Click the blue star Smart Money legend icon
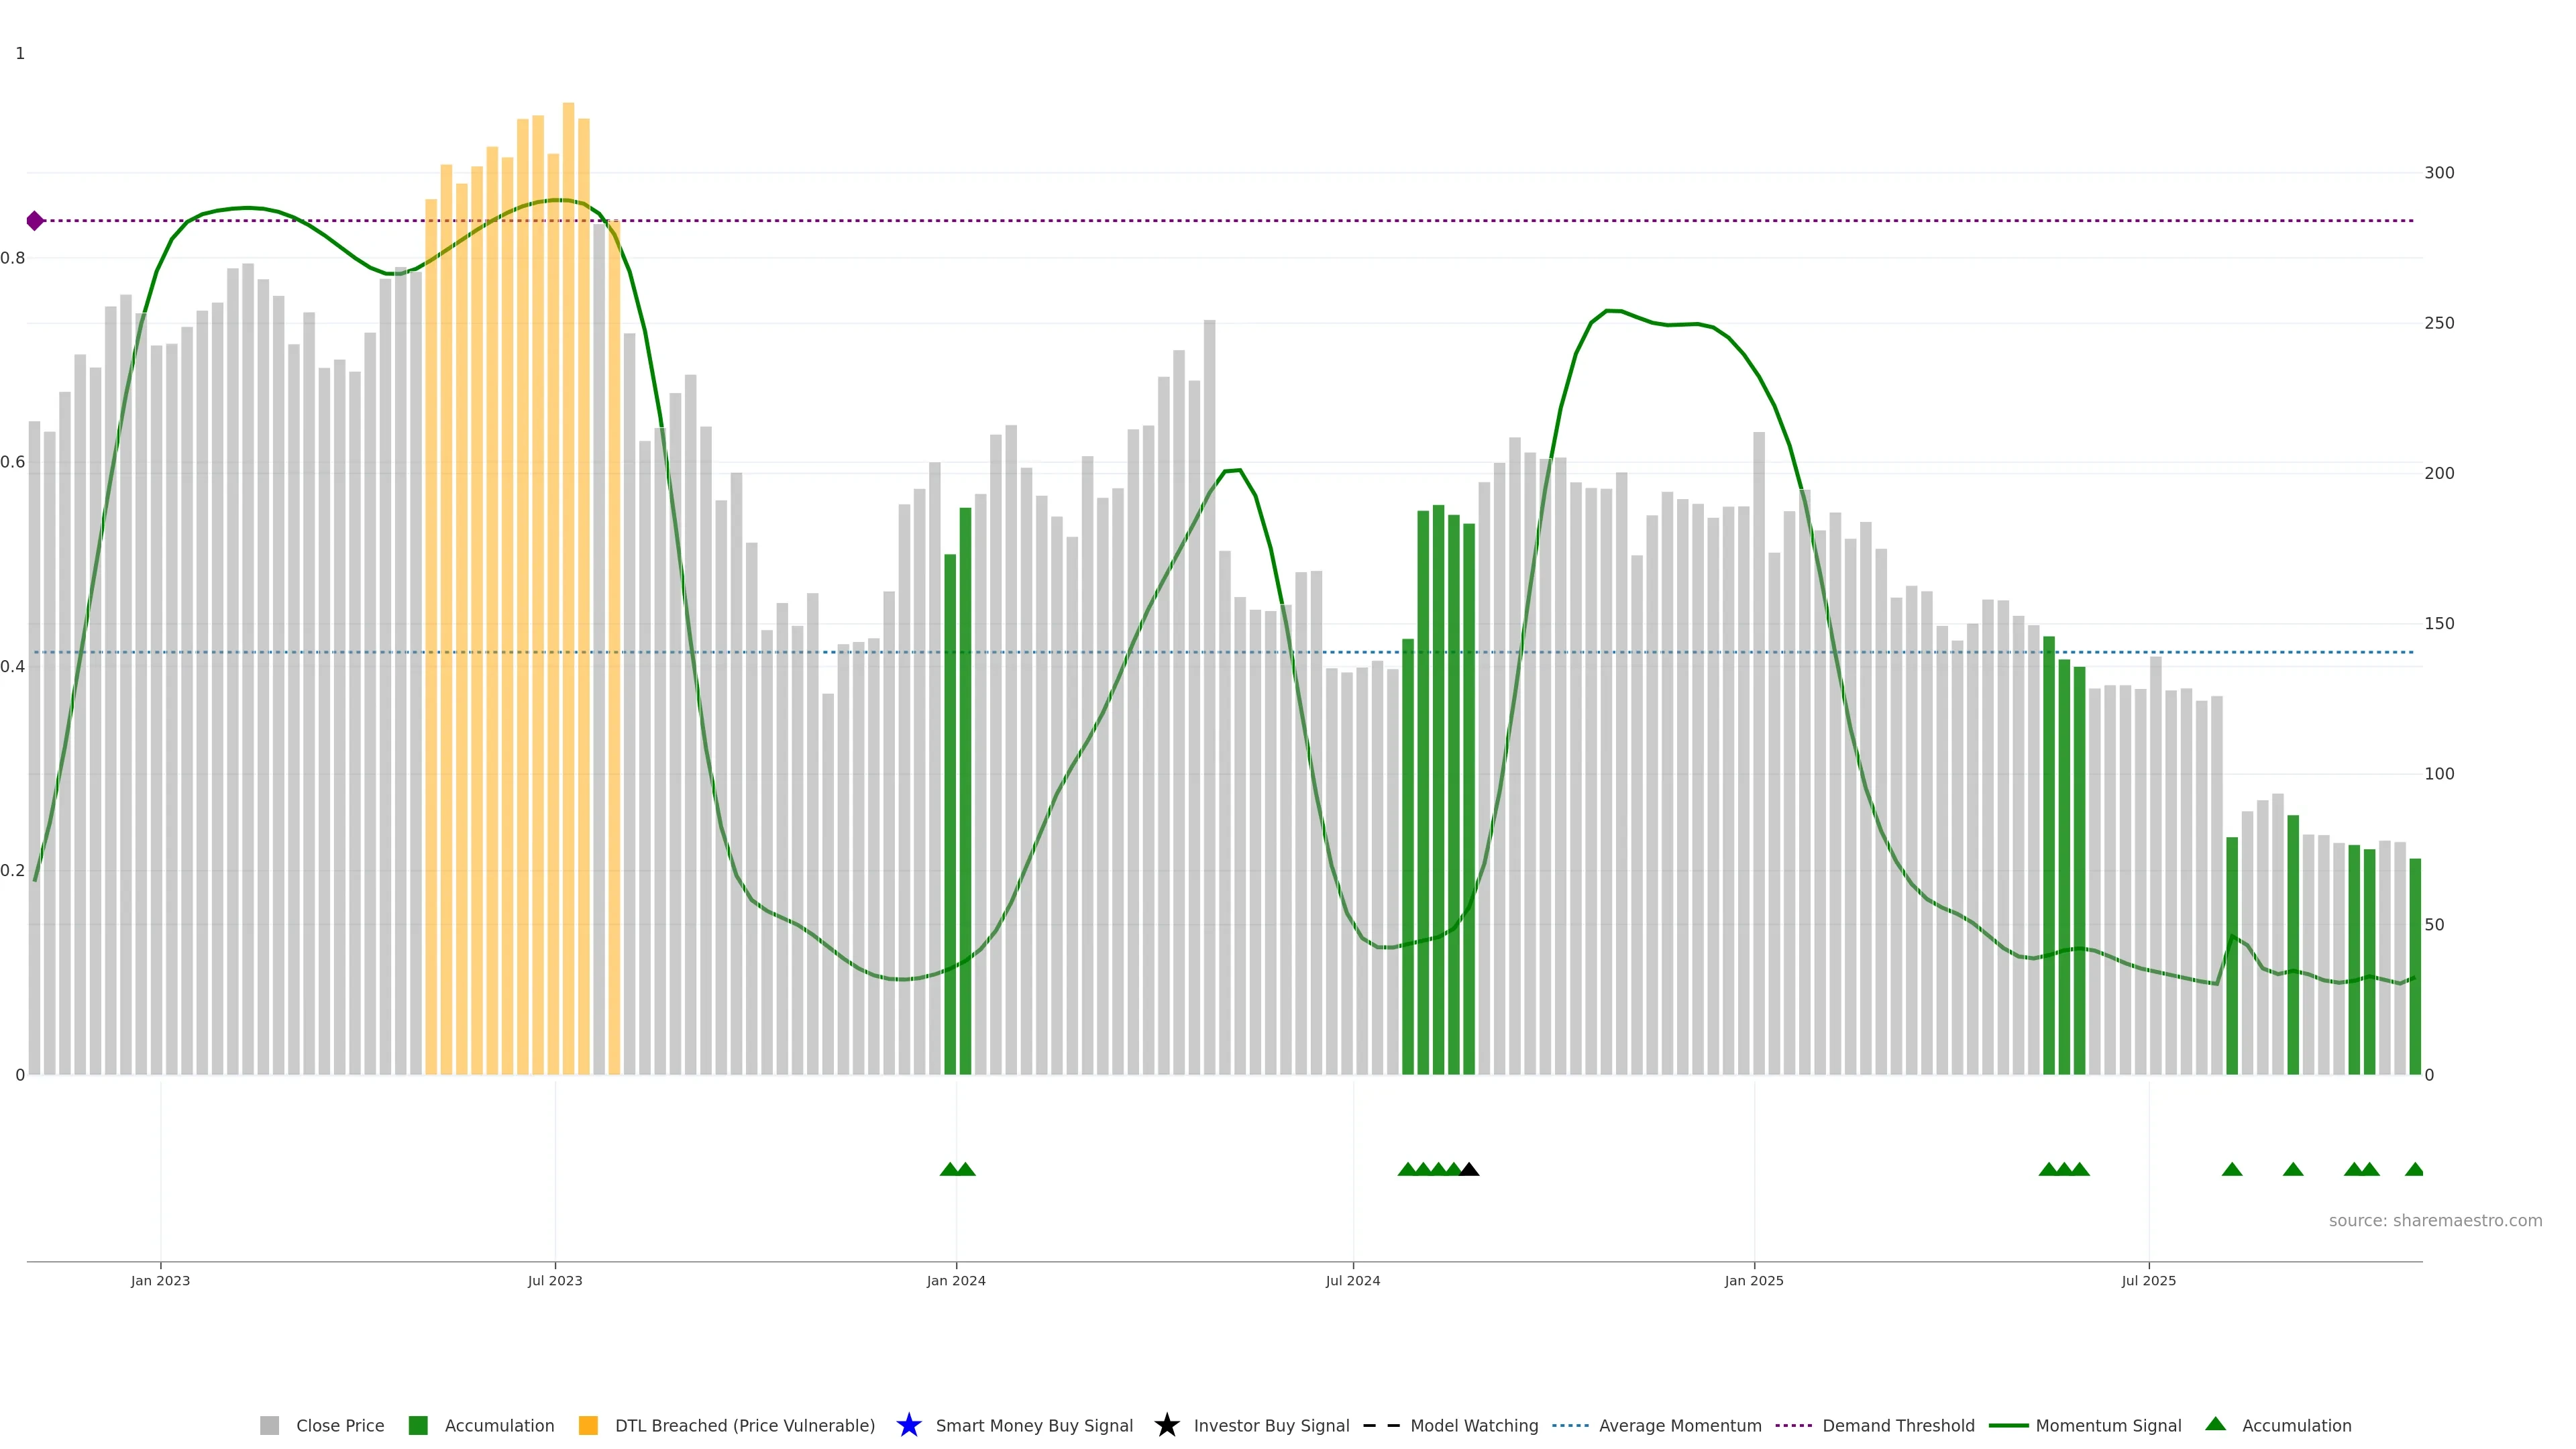The width and height of the screenshot is (2576, 1449). (908, 1425)
